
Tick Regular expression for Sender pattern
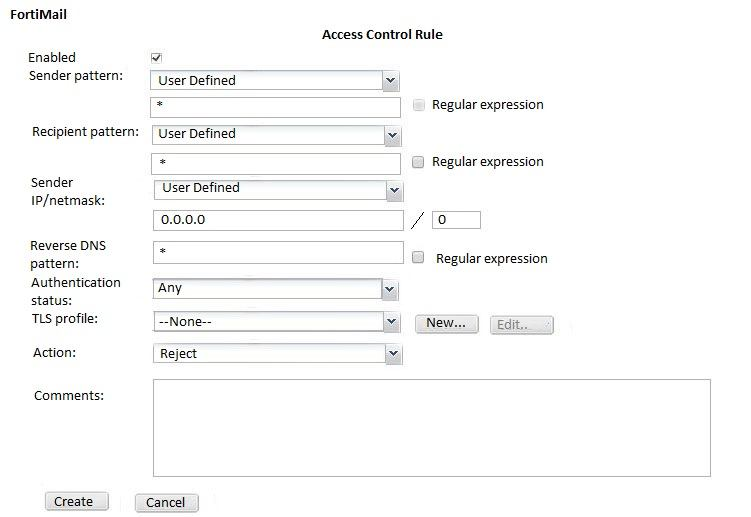pos(419,105)
